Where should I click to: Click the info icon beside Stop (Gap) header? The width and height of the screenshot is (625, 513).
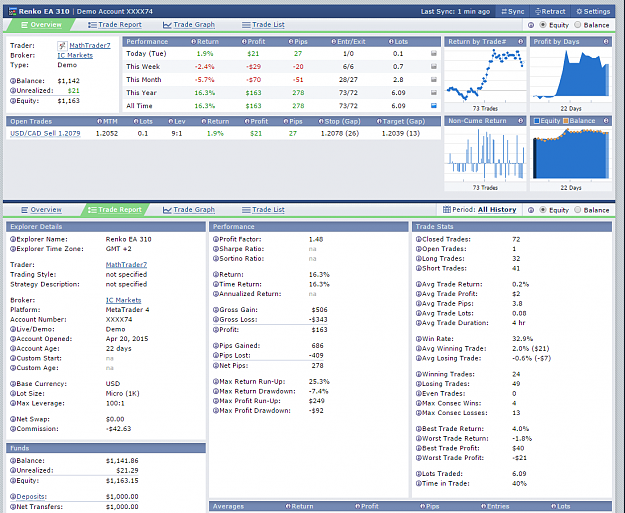coord(321,121)
